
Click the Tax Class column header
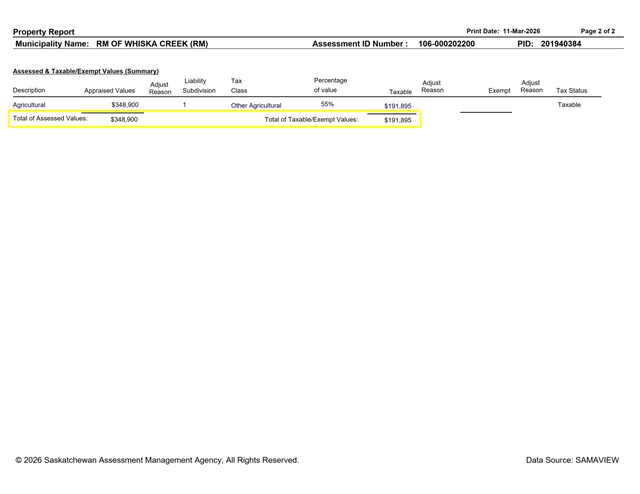238,86
